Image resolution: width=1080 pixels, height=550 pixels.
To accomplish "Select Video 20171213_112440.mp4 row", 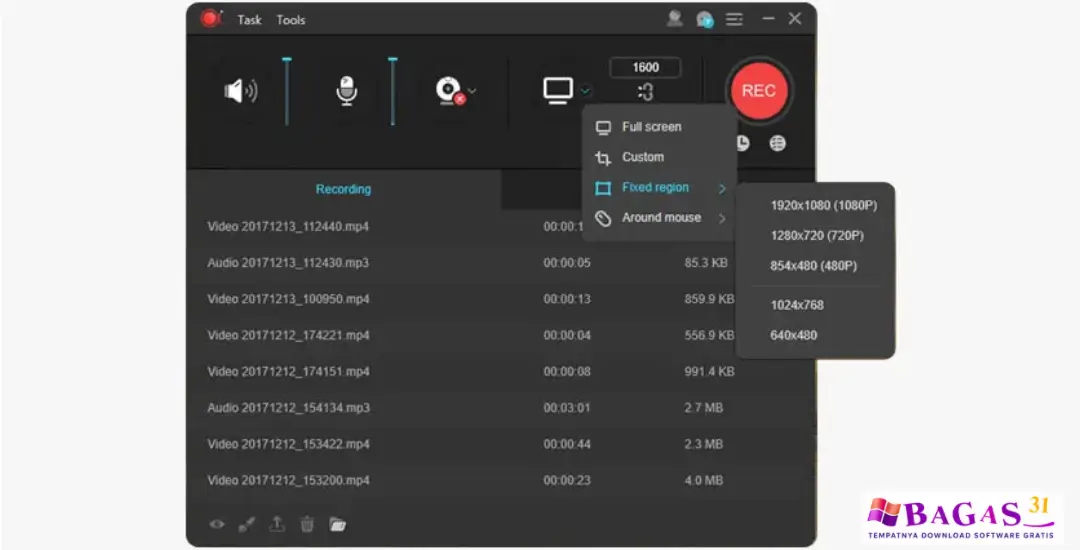I will point(501,226).
